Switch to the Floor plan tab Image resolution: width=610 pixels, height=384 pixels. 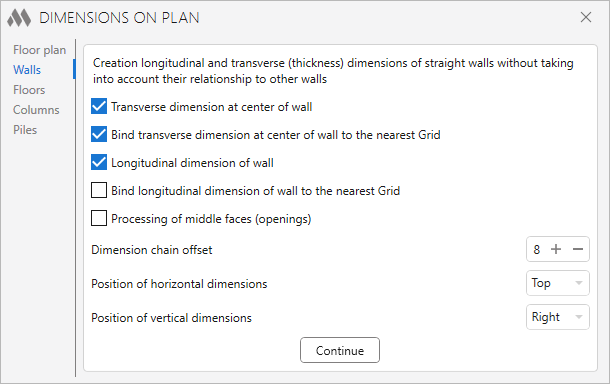click(x=39, y=50)
